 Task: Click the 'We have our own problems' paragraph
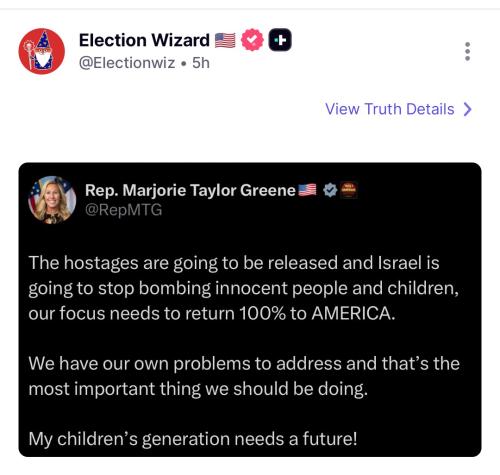point(244,376)
